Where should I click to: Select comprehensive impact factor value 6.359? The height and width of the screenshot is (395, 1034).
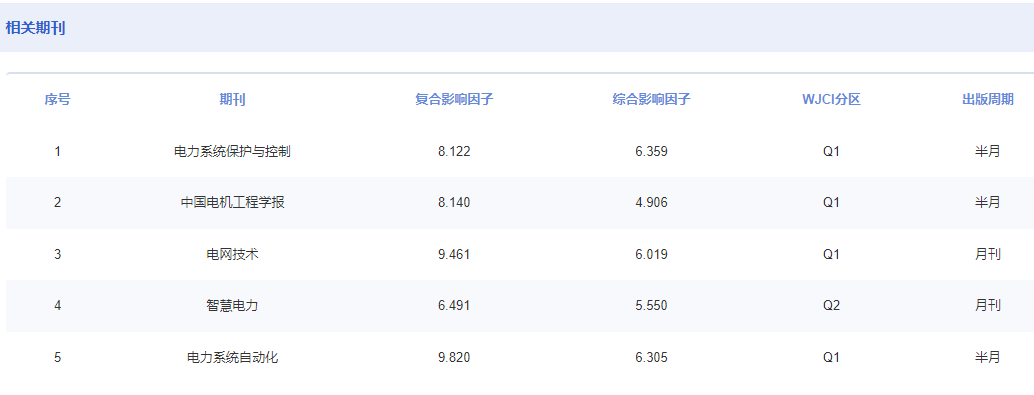pyautogui.click(x=651, y=152)
